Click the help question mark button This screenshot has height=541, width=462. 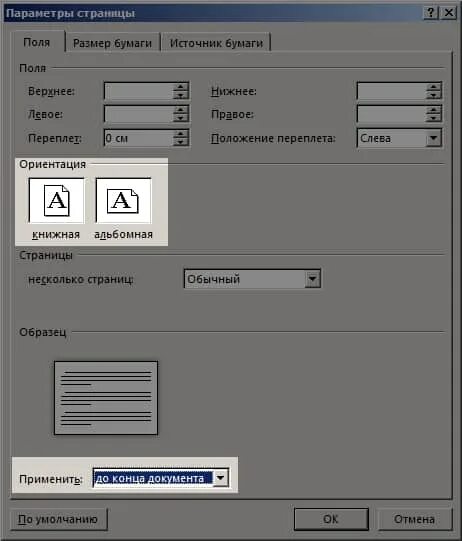(431, 13)
